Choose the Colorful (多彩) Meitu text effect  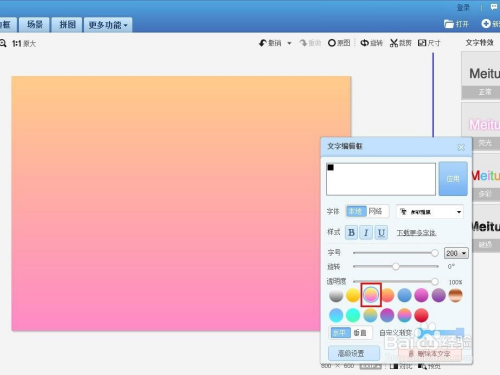pyautogui.click(x=486, y=177)
